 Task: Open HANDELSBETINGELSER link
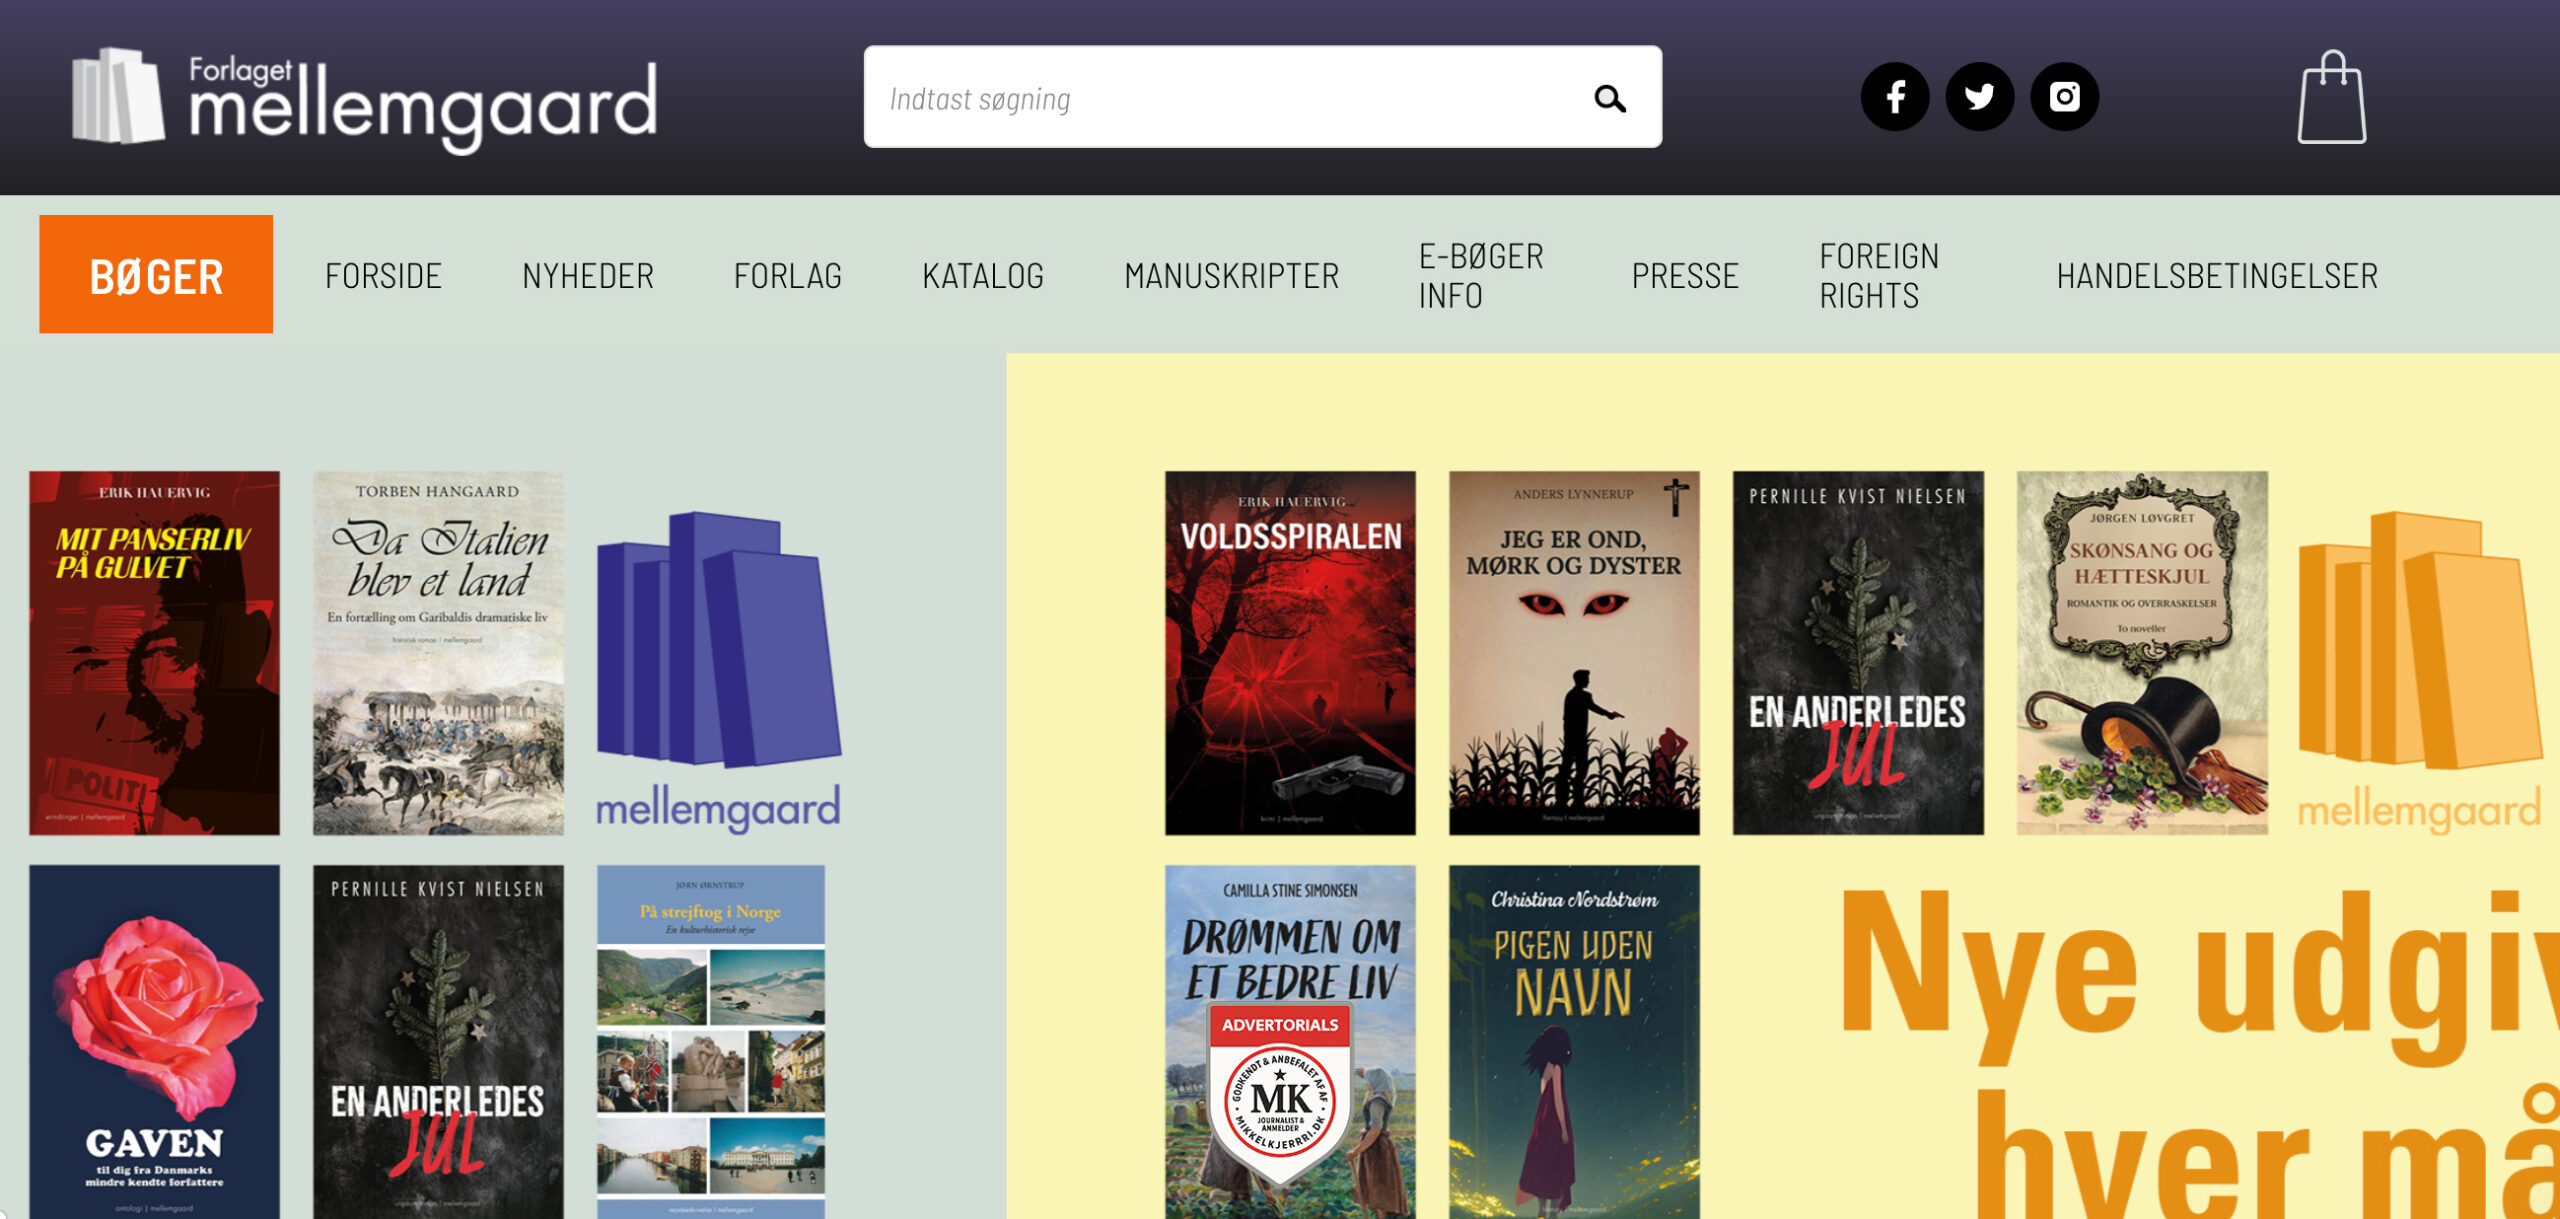click(2216, 276)
